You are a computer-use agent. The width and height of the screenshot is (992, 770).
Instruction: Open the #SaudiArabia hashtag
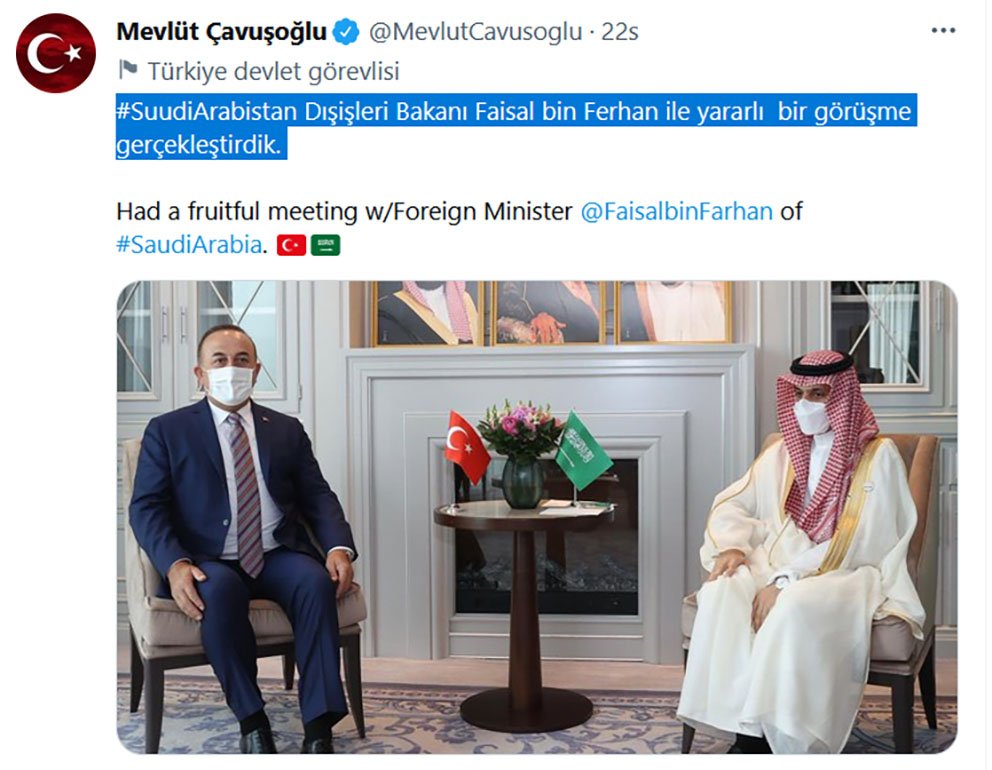[x=188, y=245]
